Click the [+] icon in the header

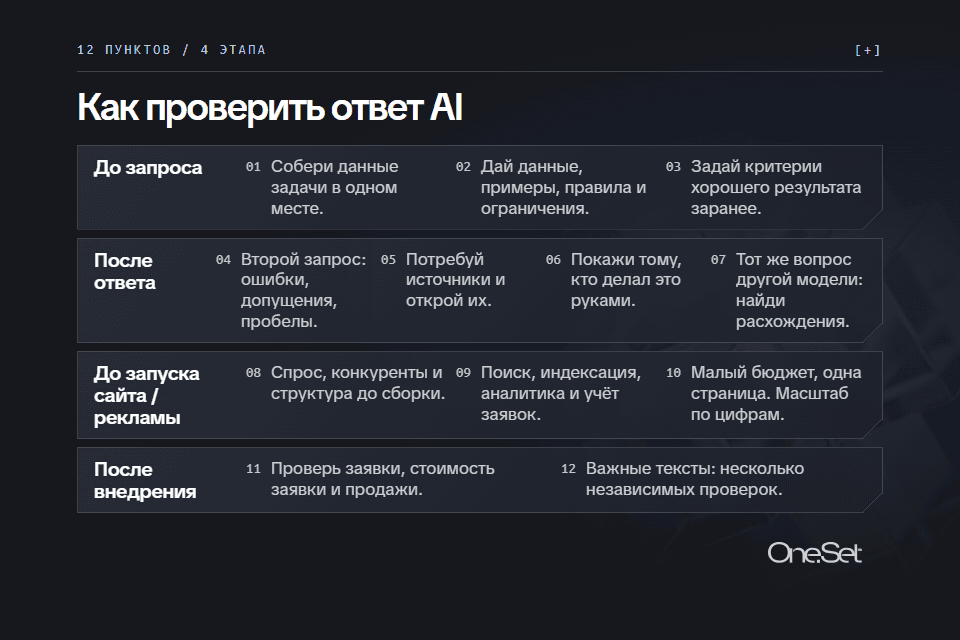868,50
